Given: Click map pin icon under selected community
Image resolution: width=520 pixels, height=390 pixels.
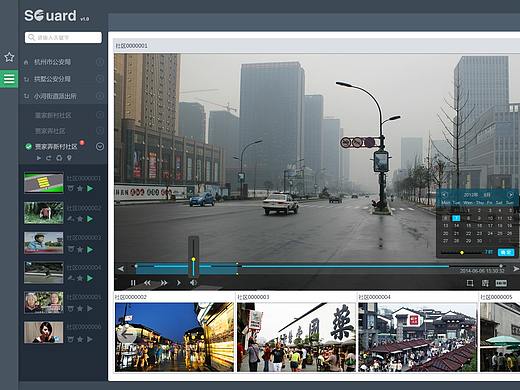Looking at the screenshot, I should pyautogui.click(x=69, y=158).
